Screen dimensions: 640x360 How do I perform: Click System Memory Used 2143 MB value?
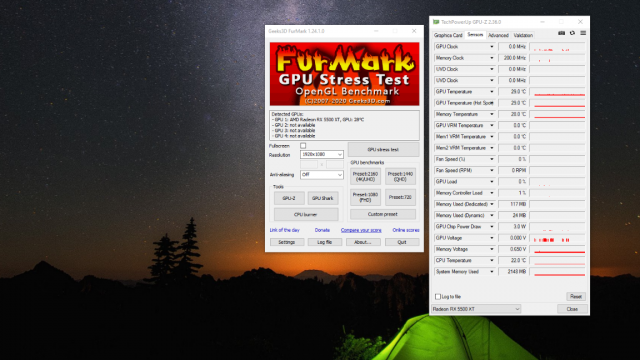click(x=513, y=272)
